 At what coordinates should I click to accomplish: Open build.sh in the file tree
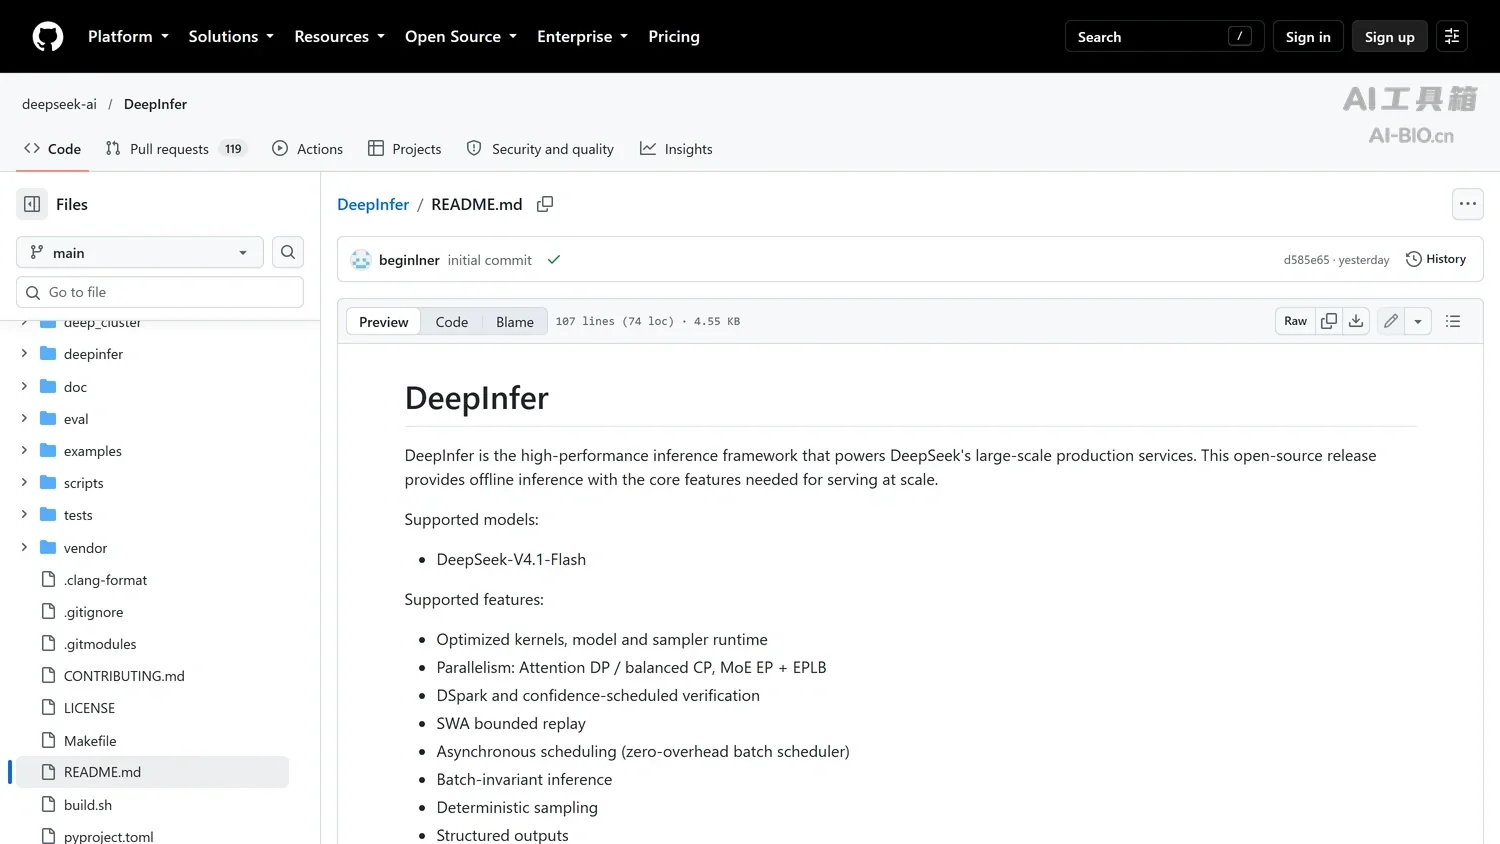88,805
